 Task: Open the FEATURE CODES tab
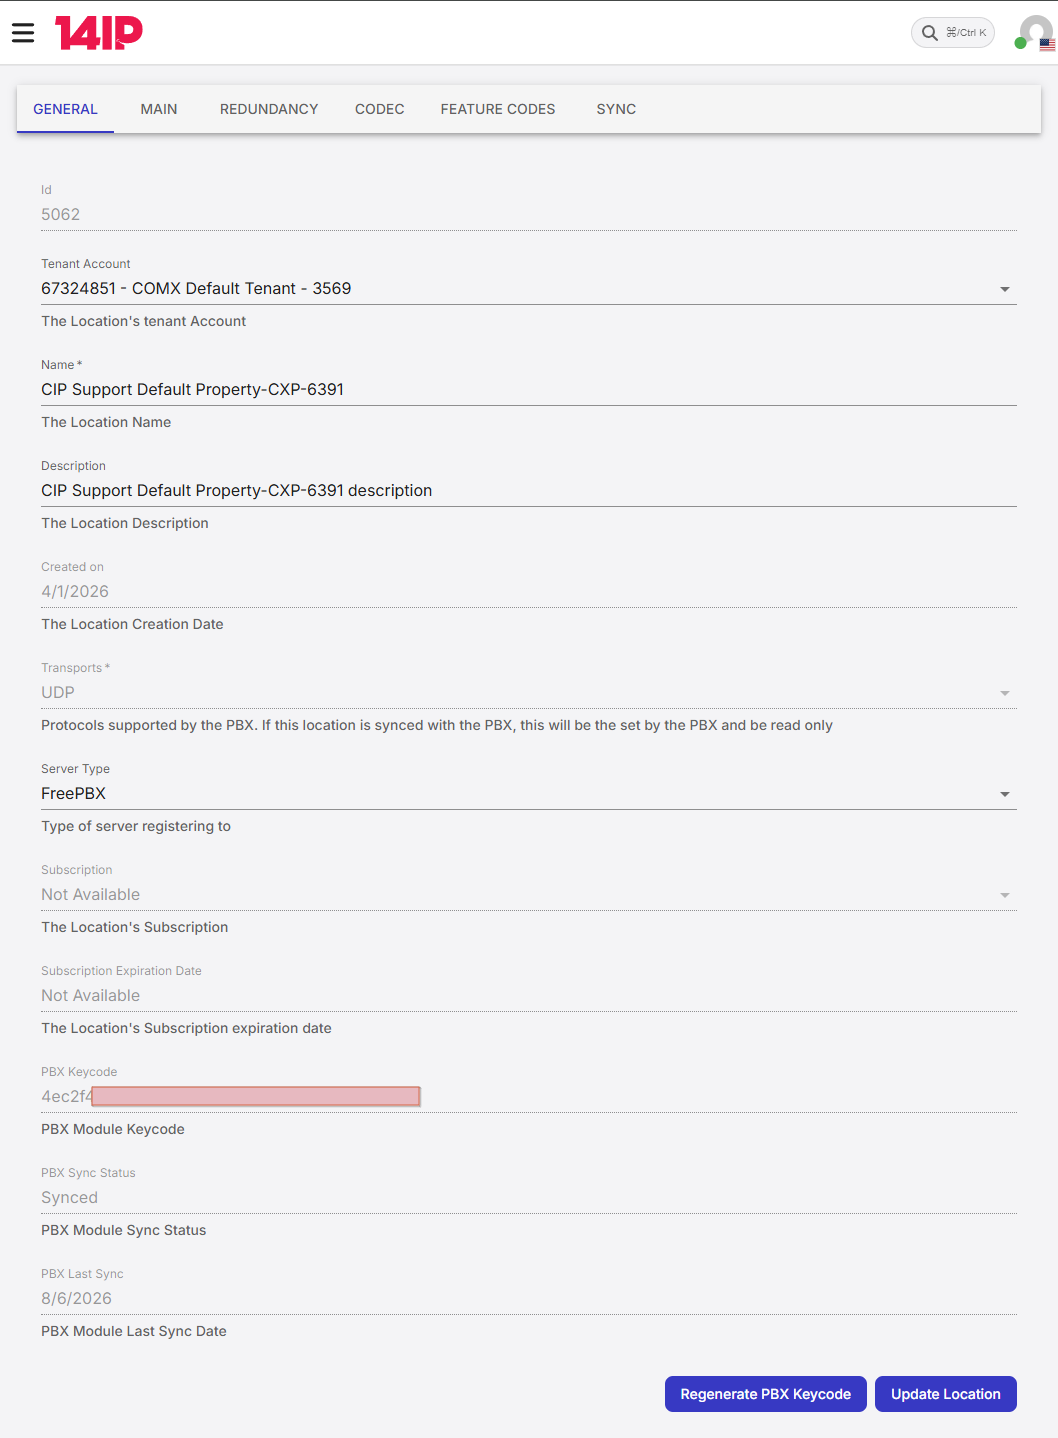(498, 109)
